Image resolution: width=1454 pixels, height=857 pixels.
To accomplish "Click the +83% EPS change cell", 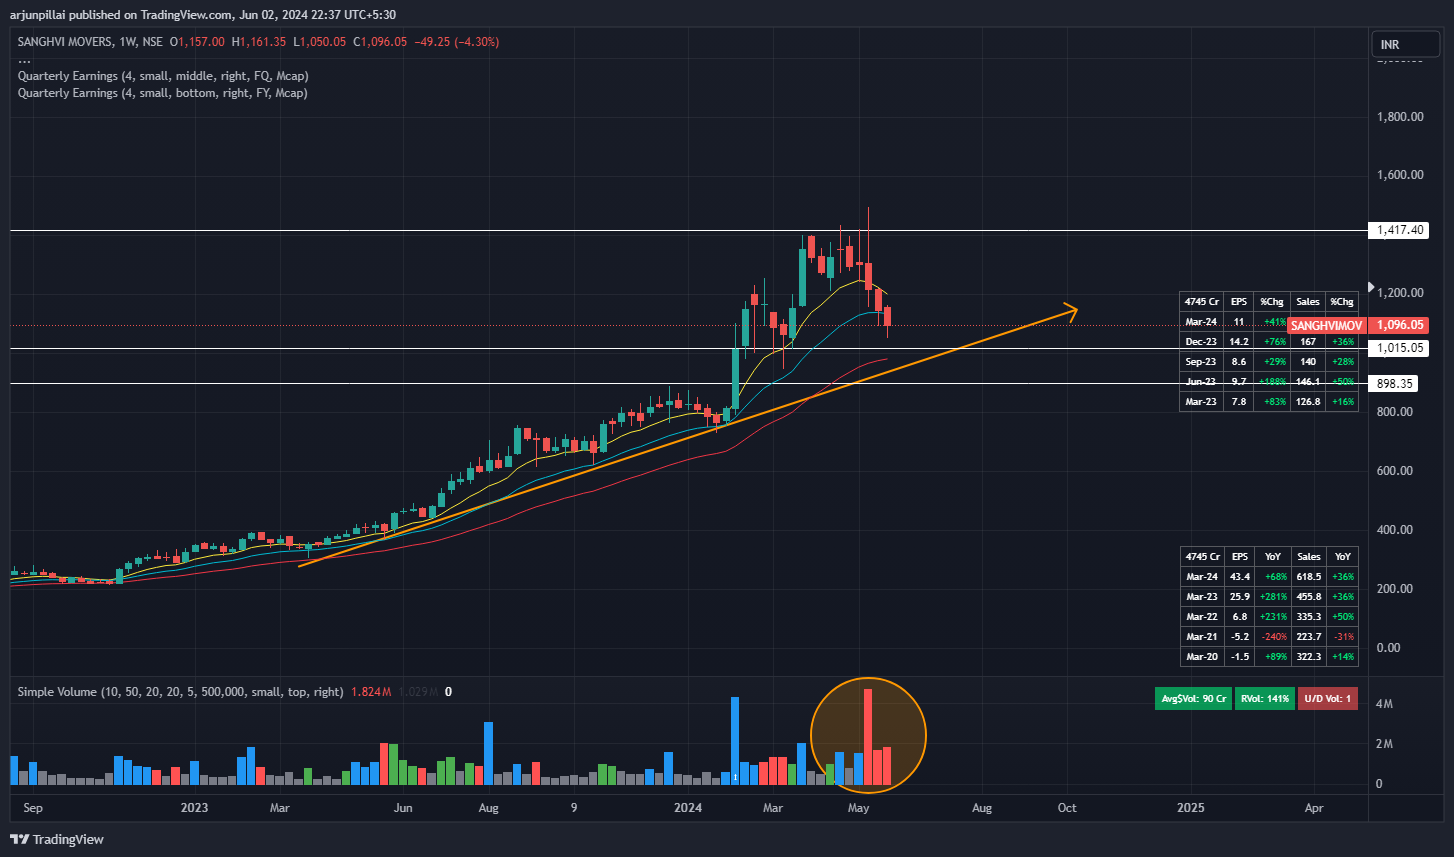I will coord(1273,402).
